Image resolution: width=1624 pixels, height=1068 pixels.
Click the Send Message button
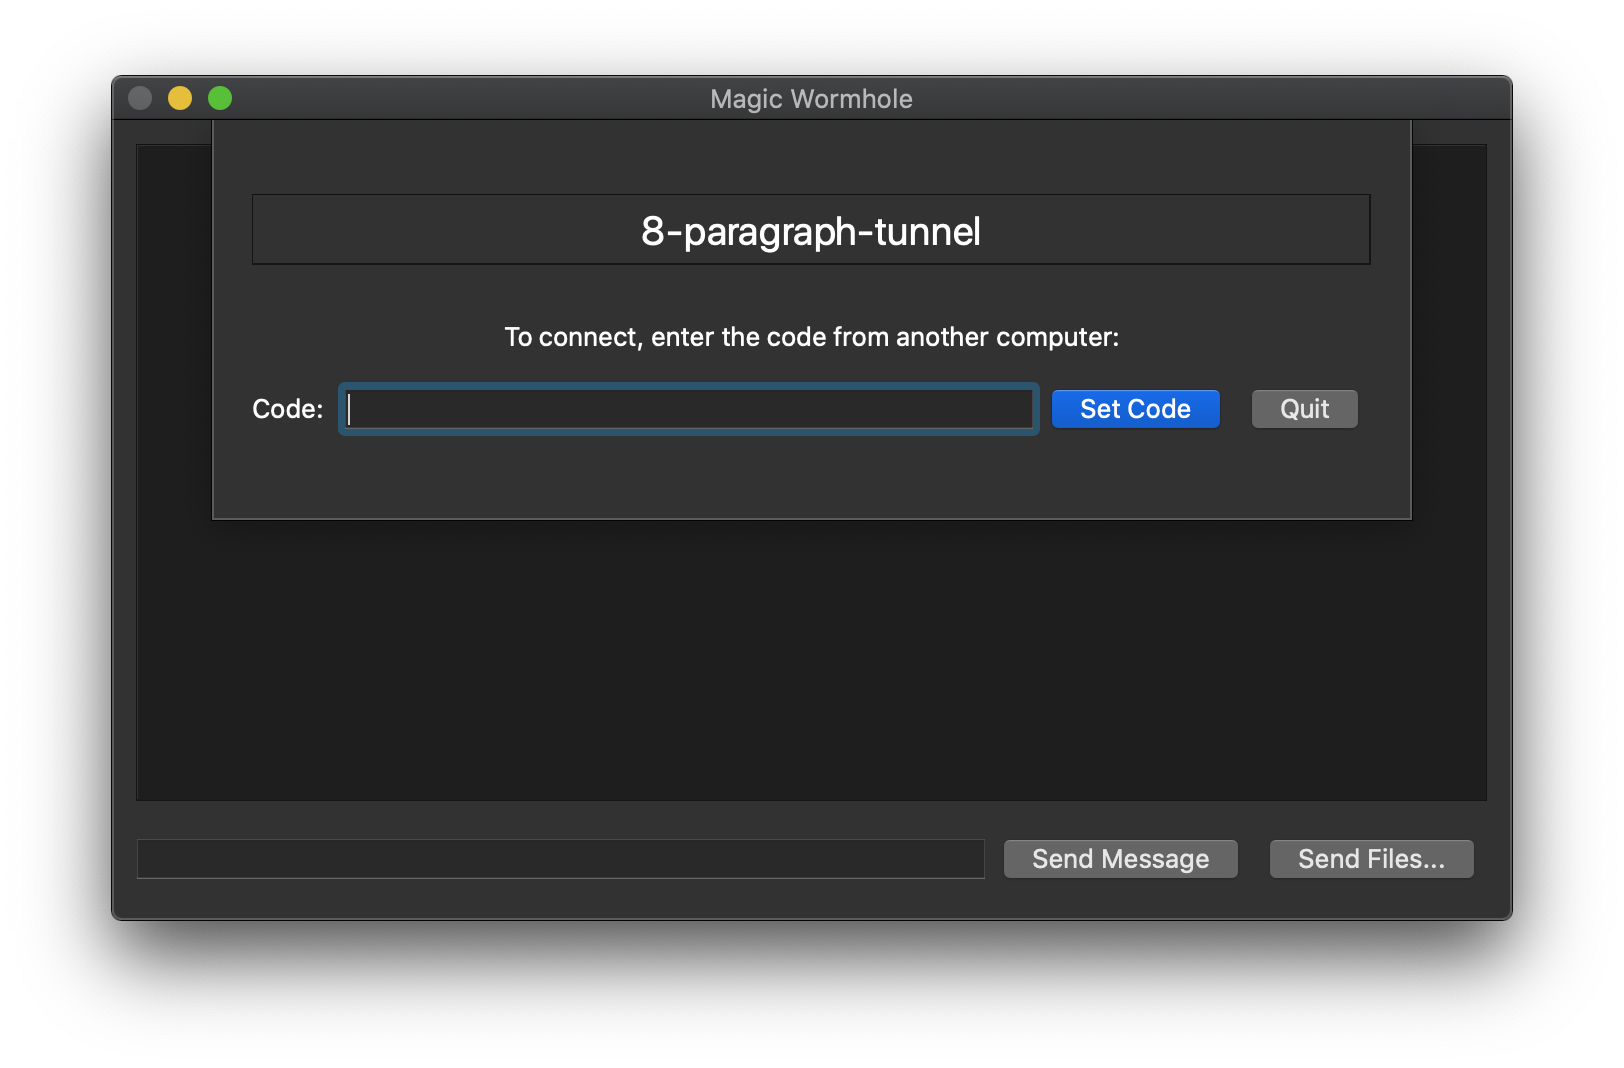coord(1120,859)
